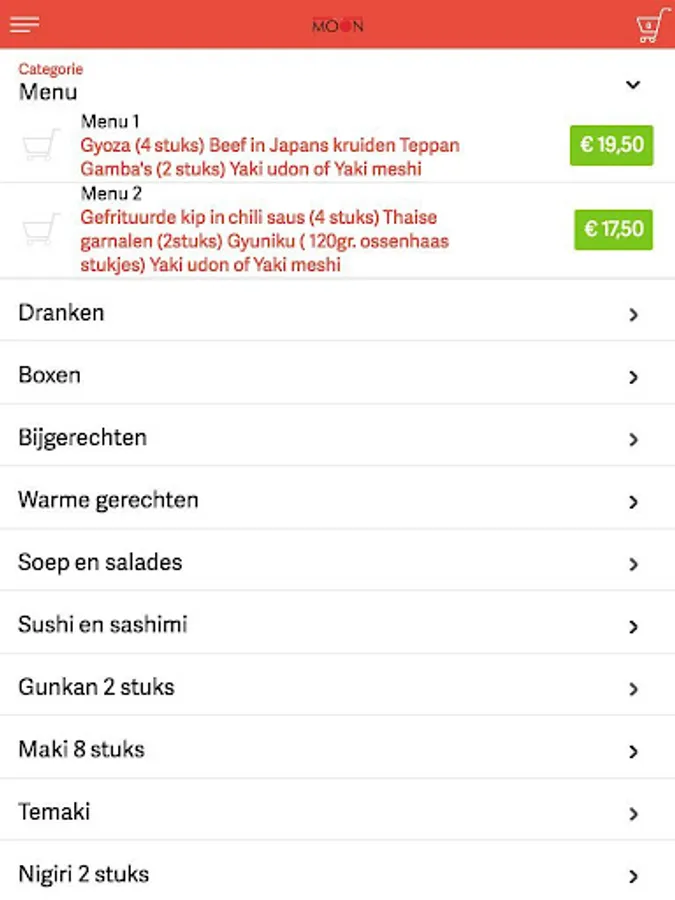675x900 pixels.
Task: Select the Menu 1 description text
Action: point(270,157)
